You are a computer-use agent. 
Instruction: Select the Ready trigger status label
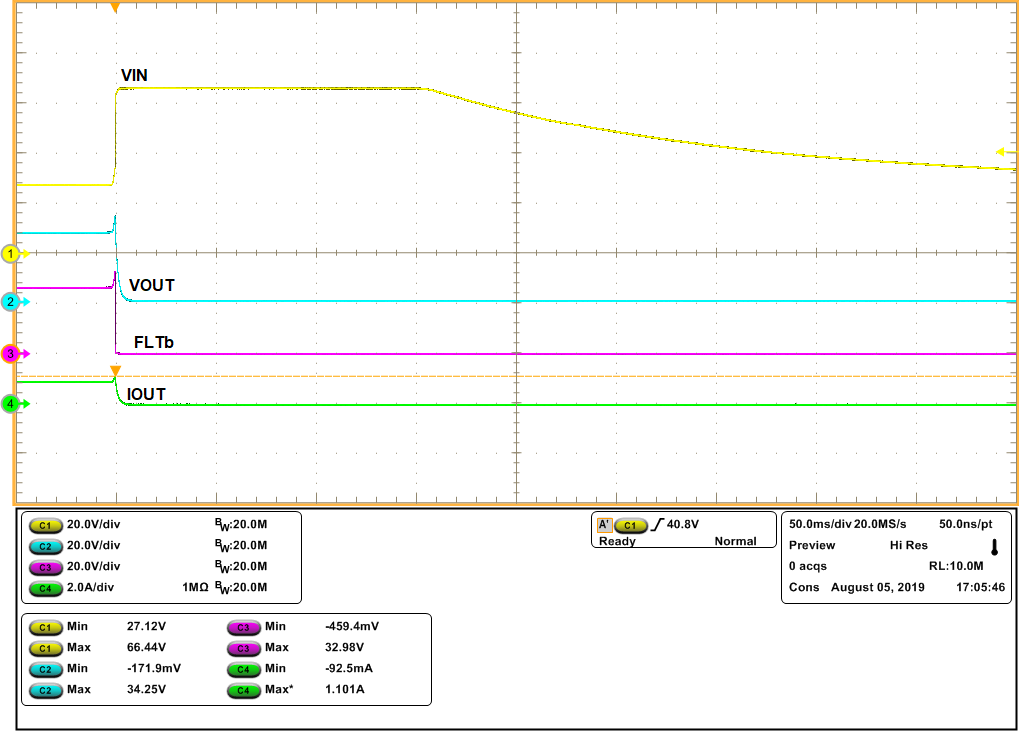617,541
